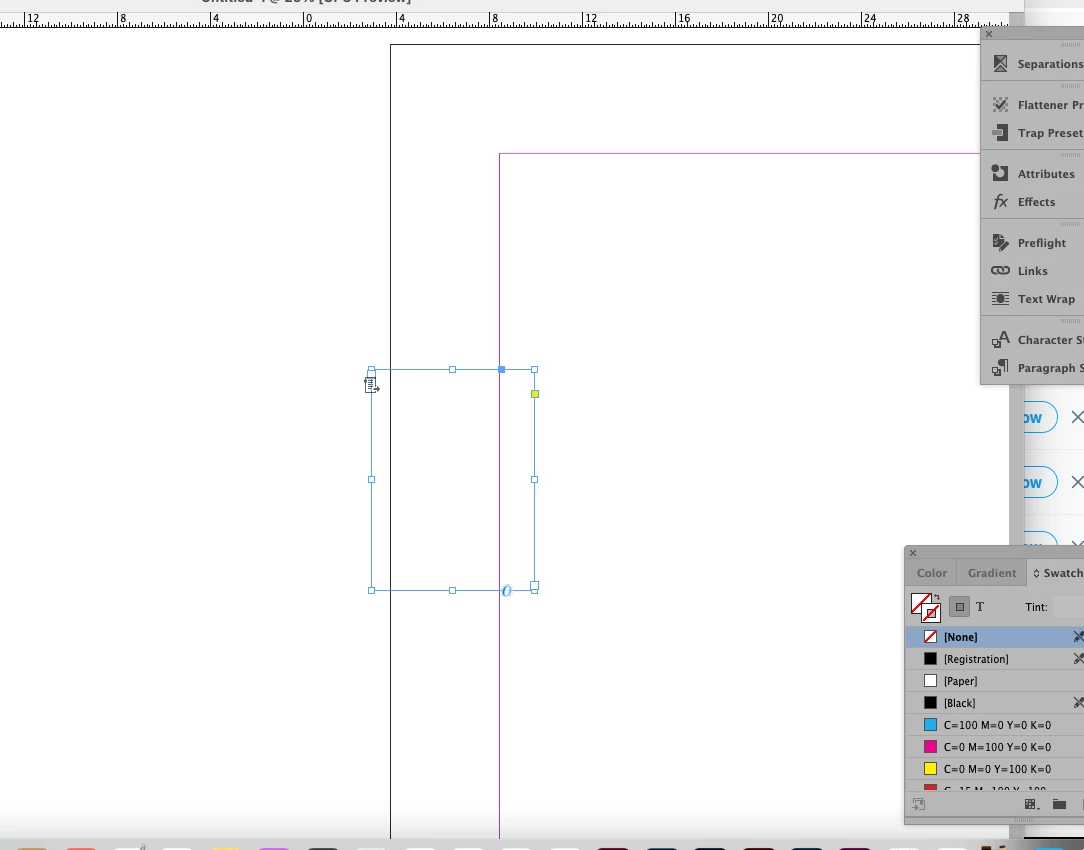Click the yellow live corners square handle
1084x850 pixels.
[x=534, y=394]
